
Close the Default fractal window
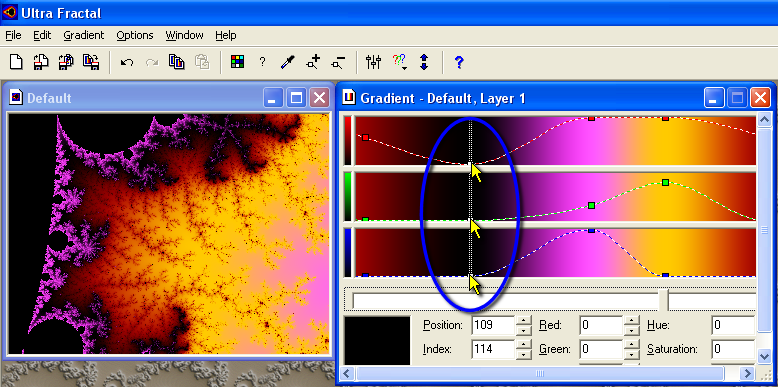319,98
